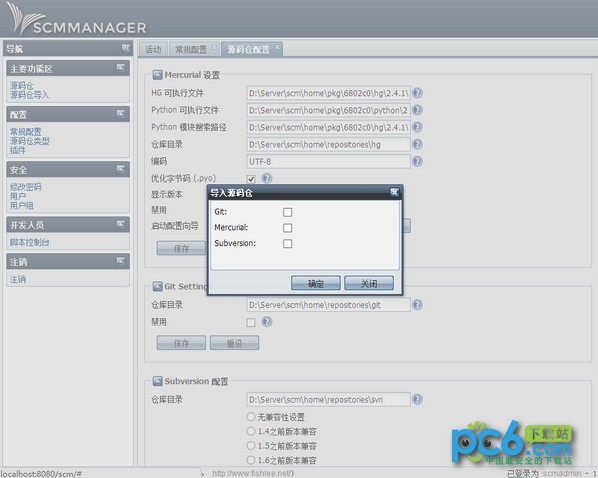Switch to the 活动 tab
The height and width of the screenshot is (478, 598).
coord(153,50)
